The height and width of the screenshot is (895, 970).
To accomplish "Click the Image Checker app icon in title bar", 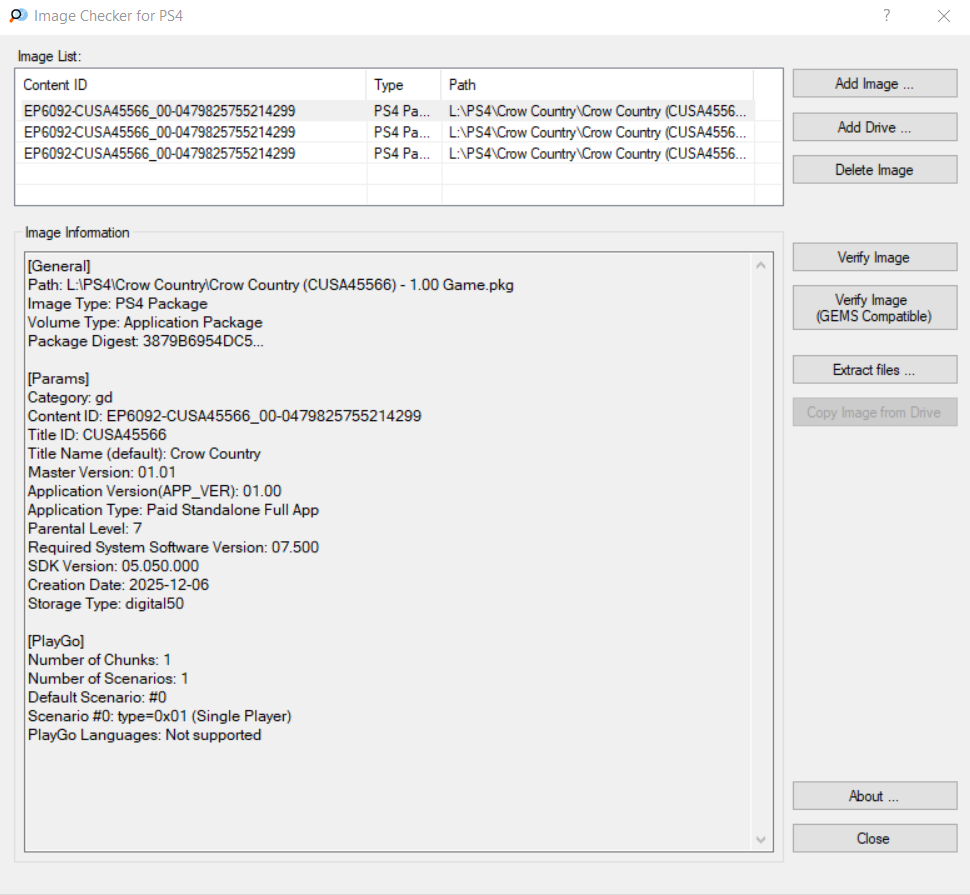I will coord(17,16).
